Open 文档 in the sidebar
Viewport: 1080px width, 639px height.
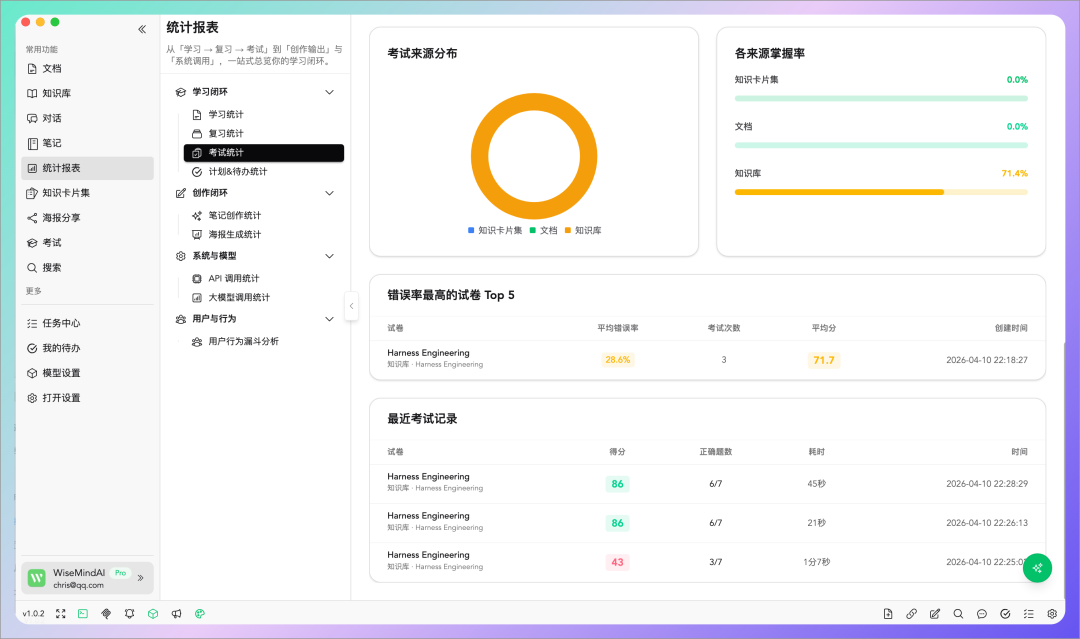coord(87,69)
